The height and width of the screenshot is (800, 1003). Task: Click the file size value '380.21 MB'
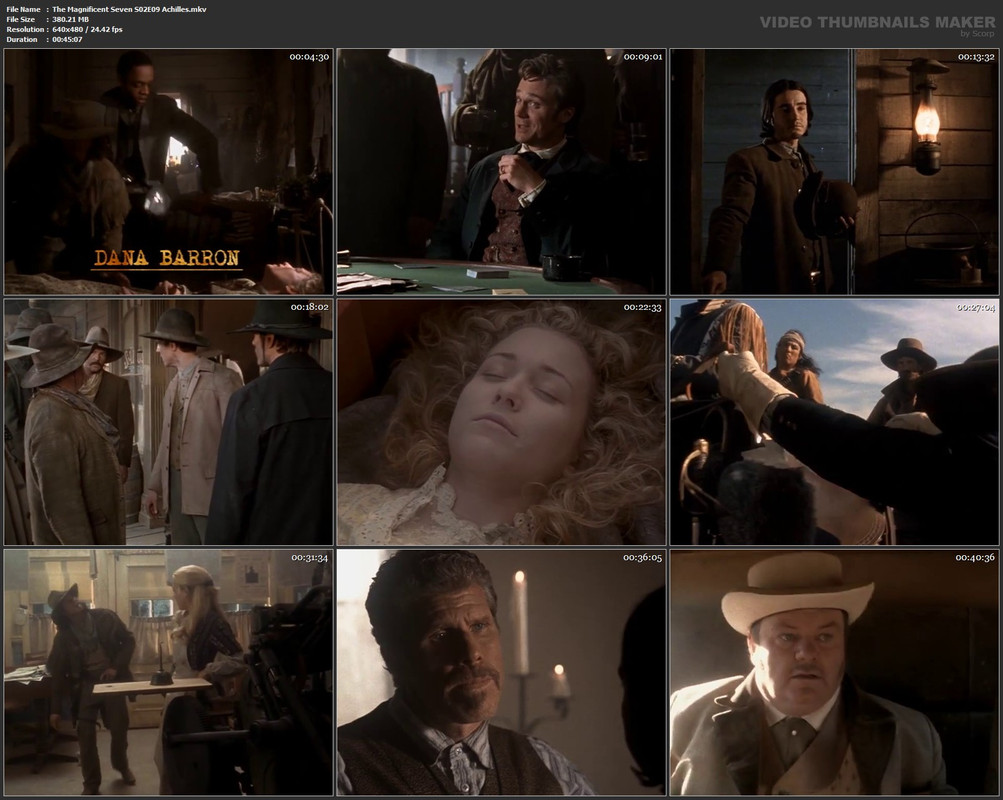click(70, 19)
